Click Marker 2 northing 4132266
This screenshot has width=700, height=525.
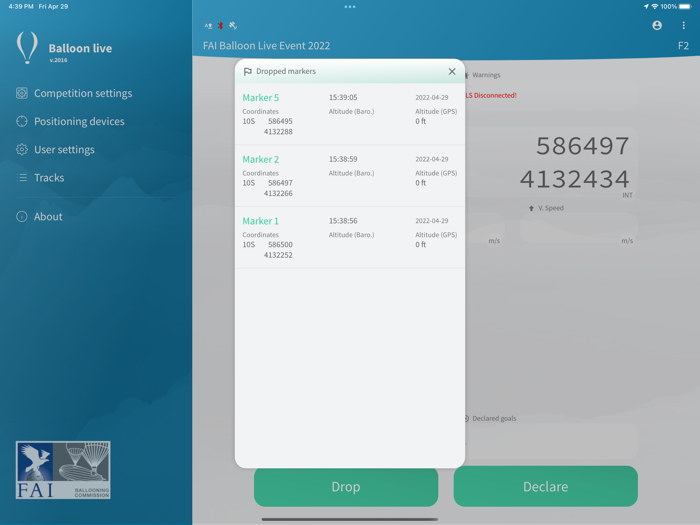(278, 193)
